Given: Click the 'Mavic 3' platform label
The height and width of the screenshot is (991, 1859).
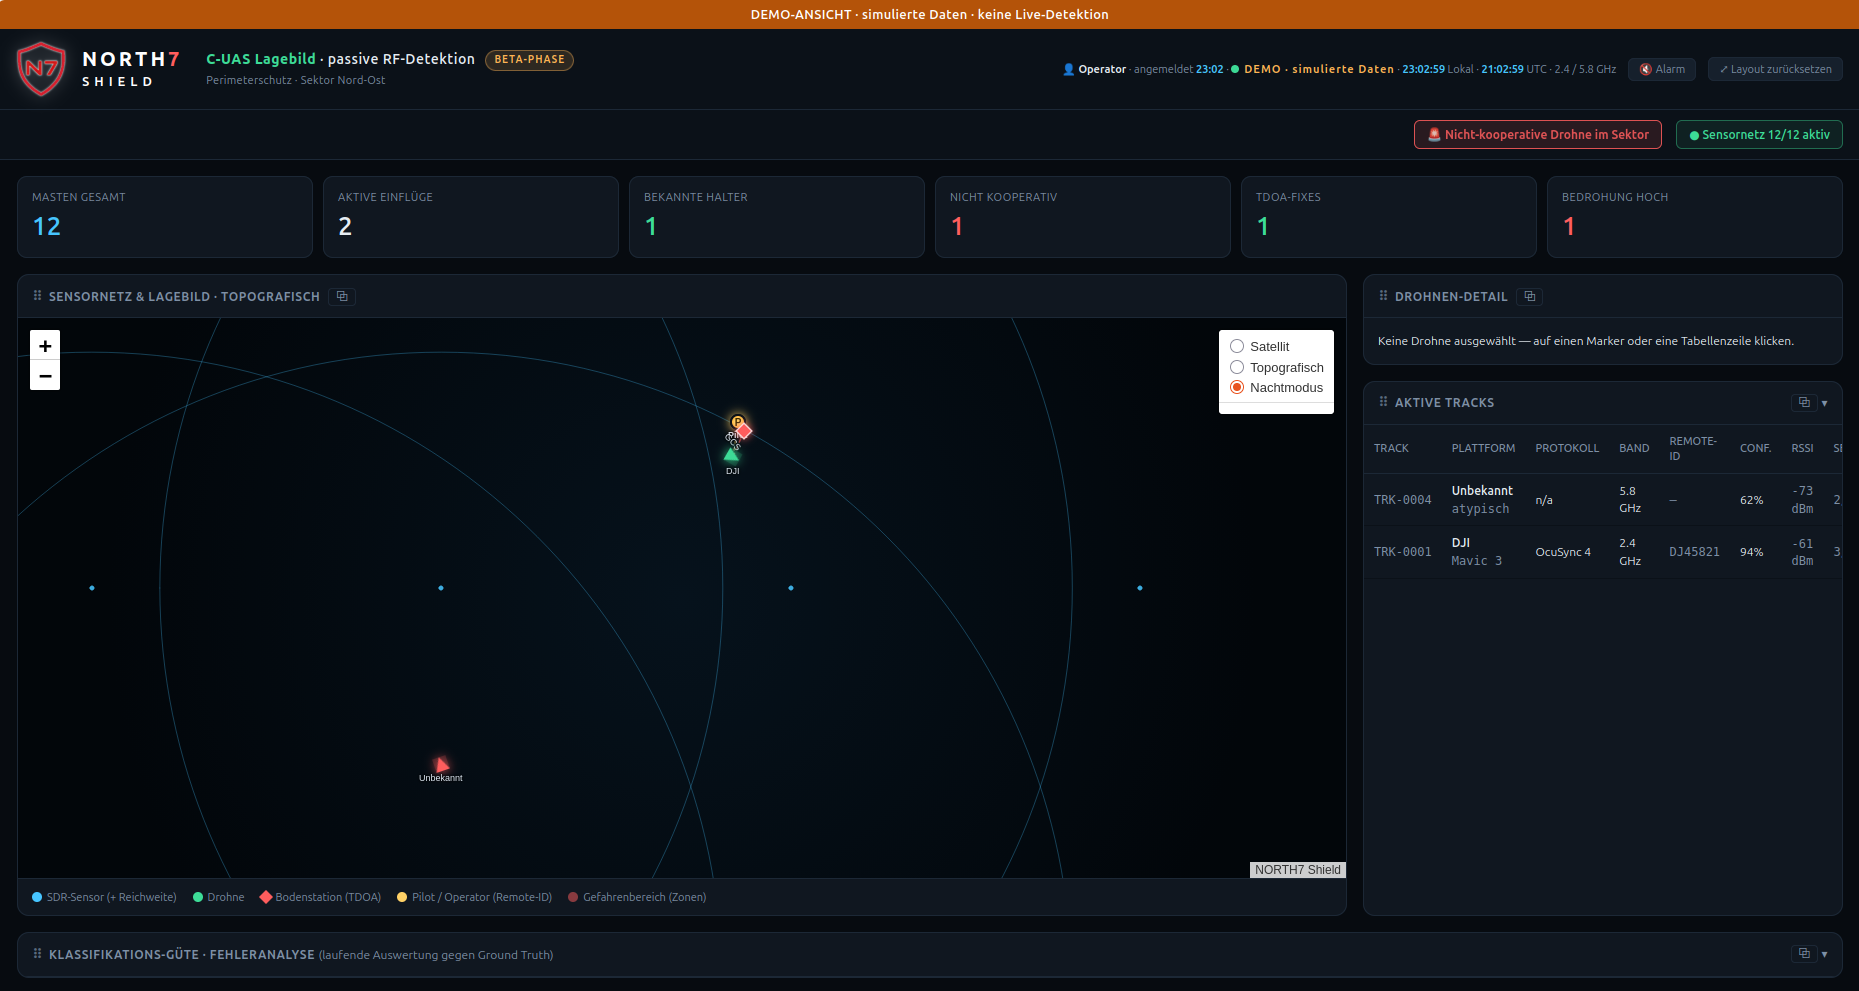Looking at the screenshot, I should [x=1477, y=561].
